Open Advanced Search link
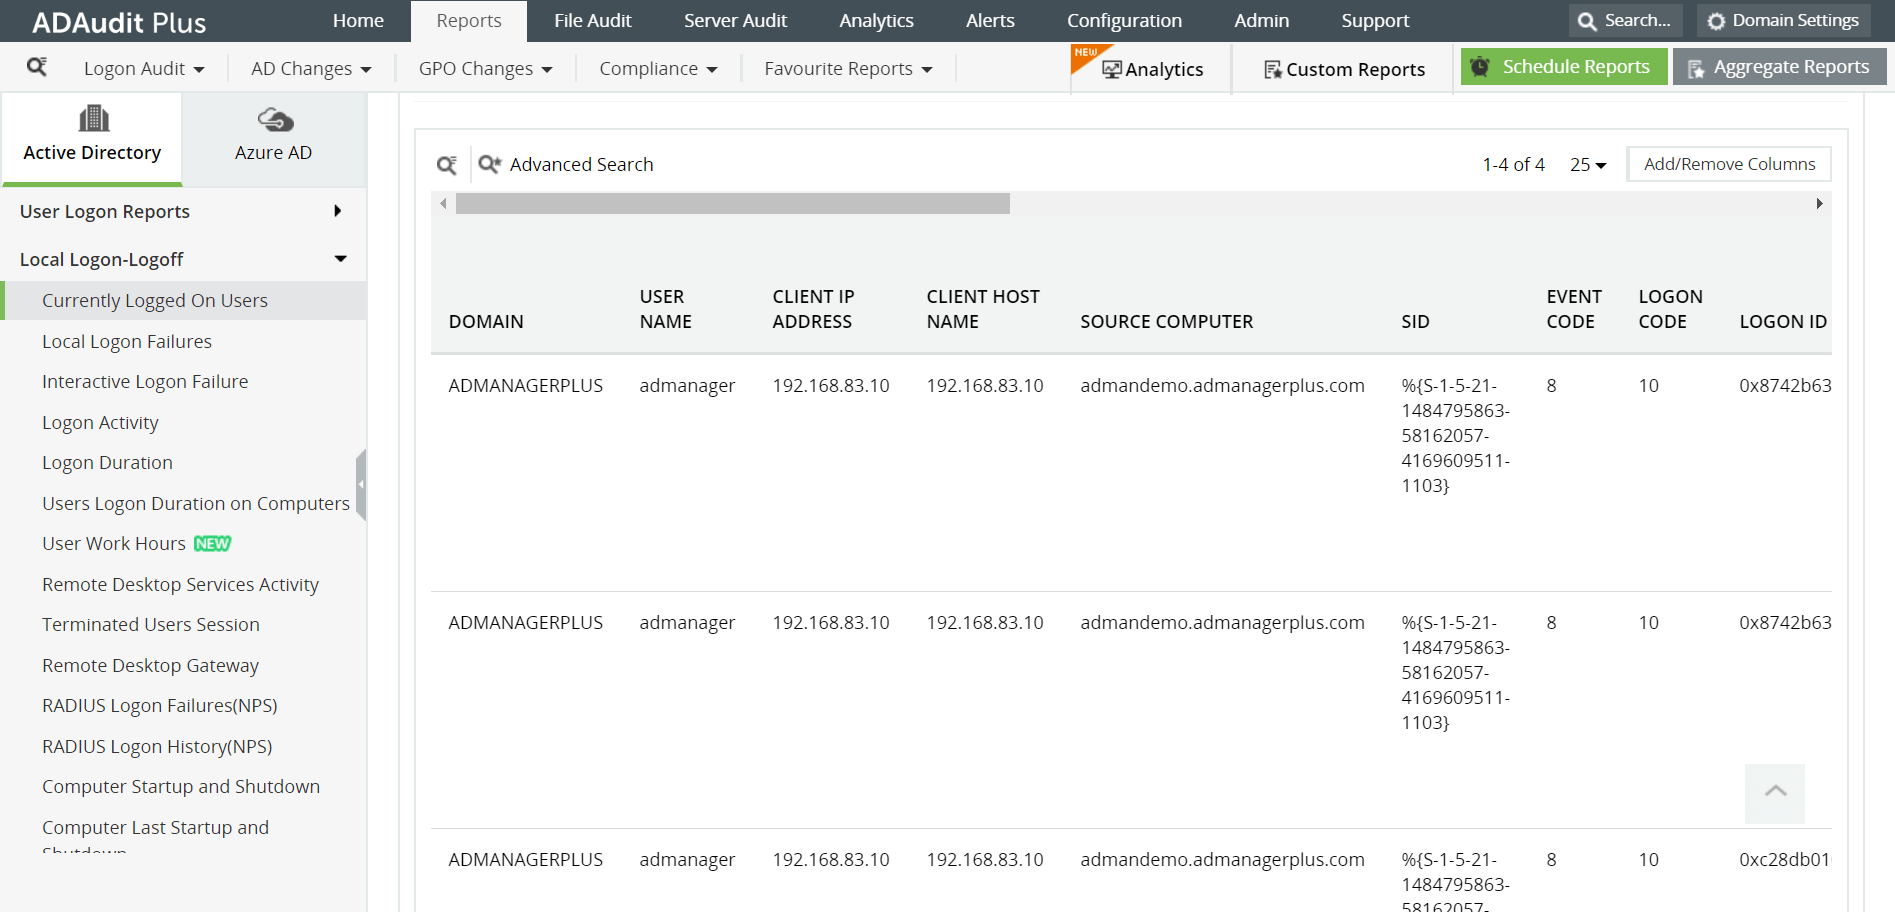This screenshot has height=912, width=1895. (x=581, y=165)
